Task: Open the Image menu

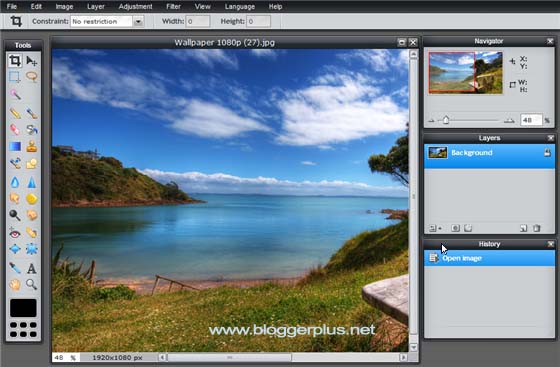Action: pyautogui.click(x=64, y=6)
